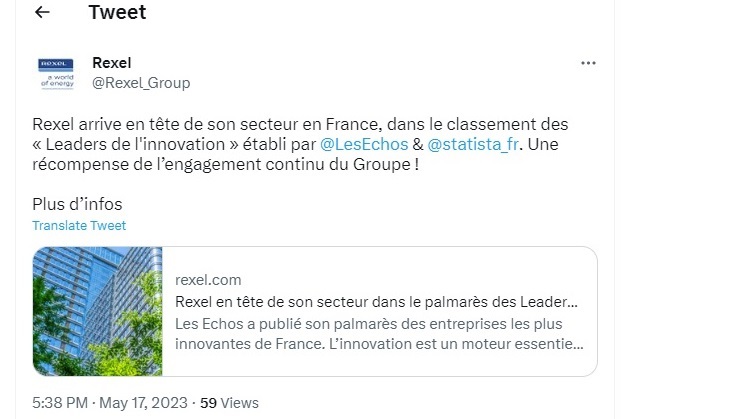Click the Tweet page heading
The width and height of the screenshot is (736, 419).
click(117, 13)
